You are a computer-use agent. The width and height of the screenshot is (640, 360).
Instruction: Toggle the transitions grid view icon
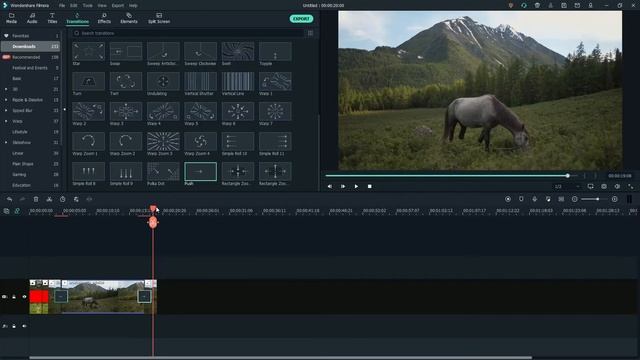[x=310, y=33]
